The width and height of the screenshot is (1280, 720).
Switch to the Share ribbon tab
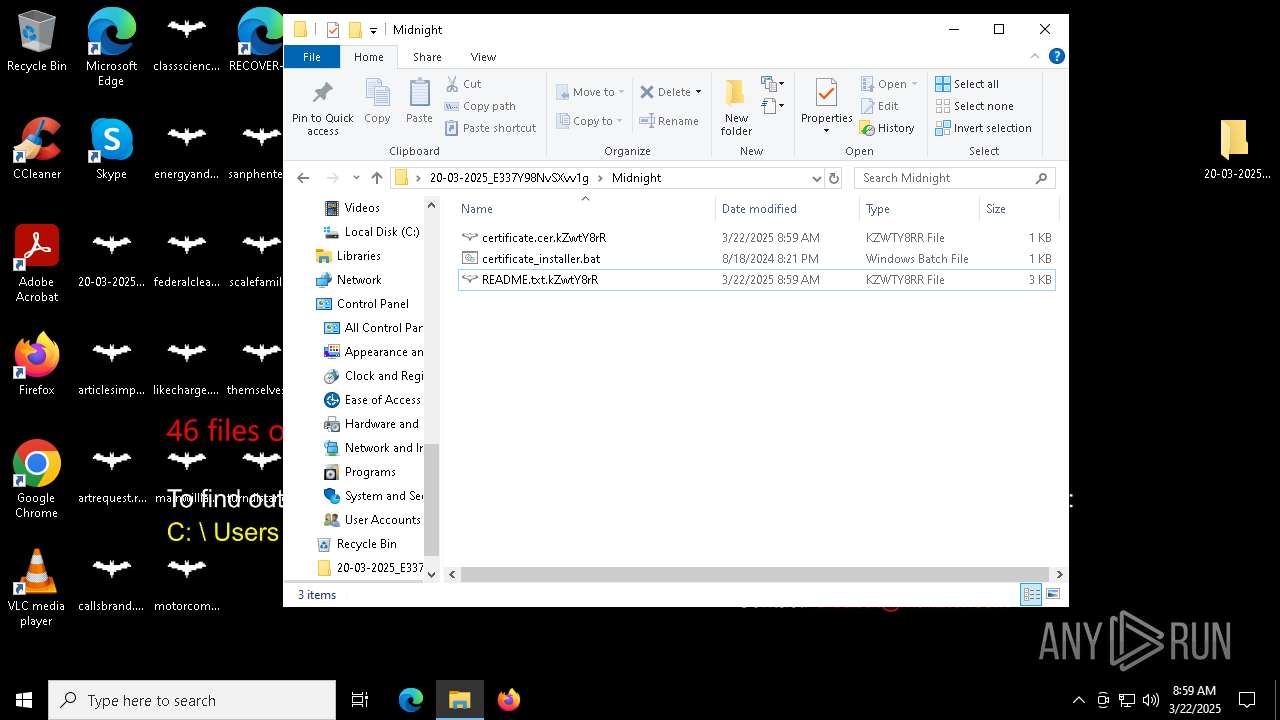[427, 57]
